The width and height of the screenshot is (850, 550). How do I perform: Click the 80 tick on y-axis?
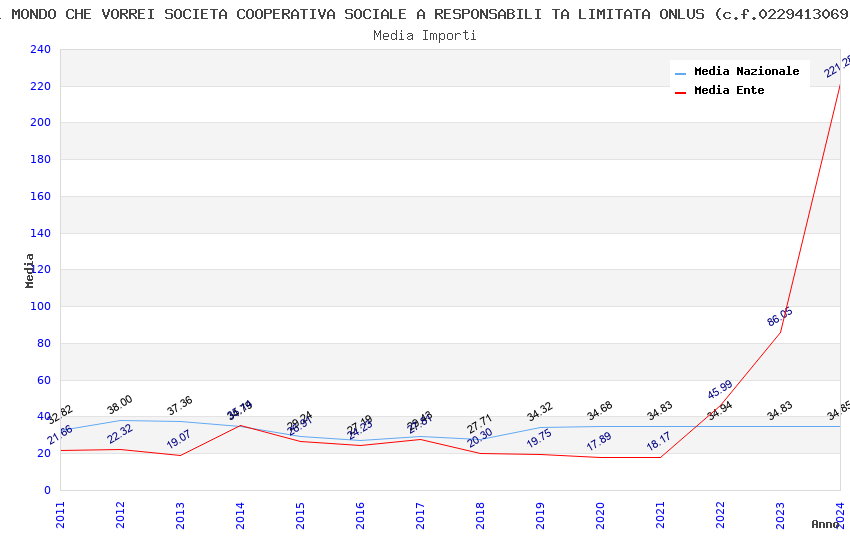[44, 343]
